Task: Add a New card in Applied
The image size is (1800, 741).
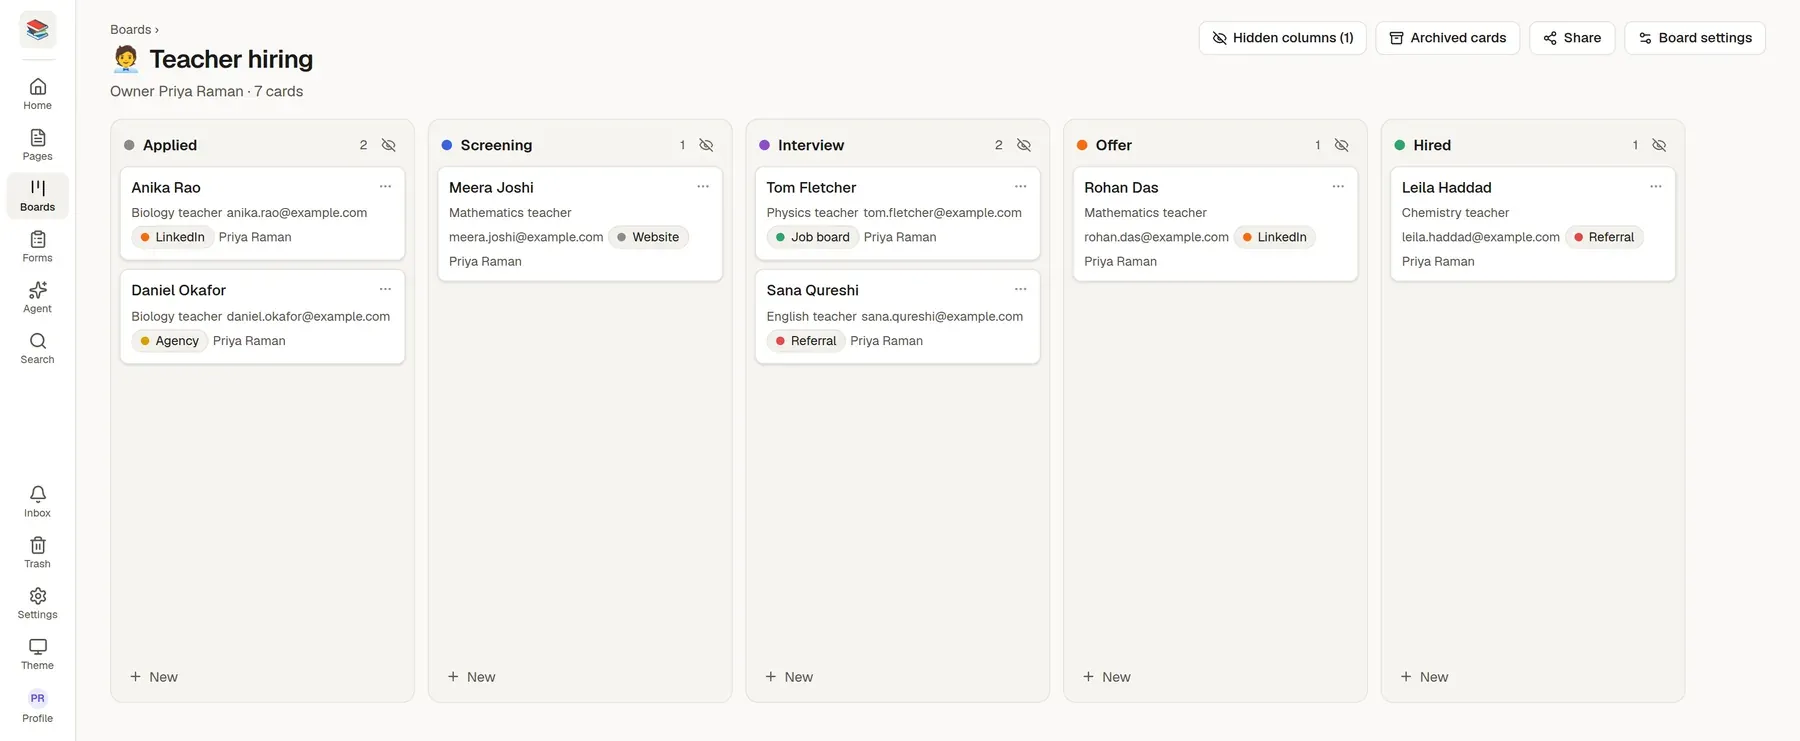Action: 154,677
